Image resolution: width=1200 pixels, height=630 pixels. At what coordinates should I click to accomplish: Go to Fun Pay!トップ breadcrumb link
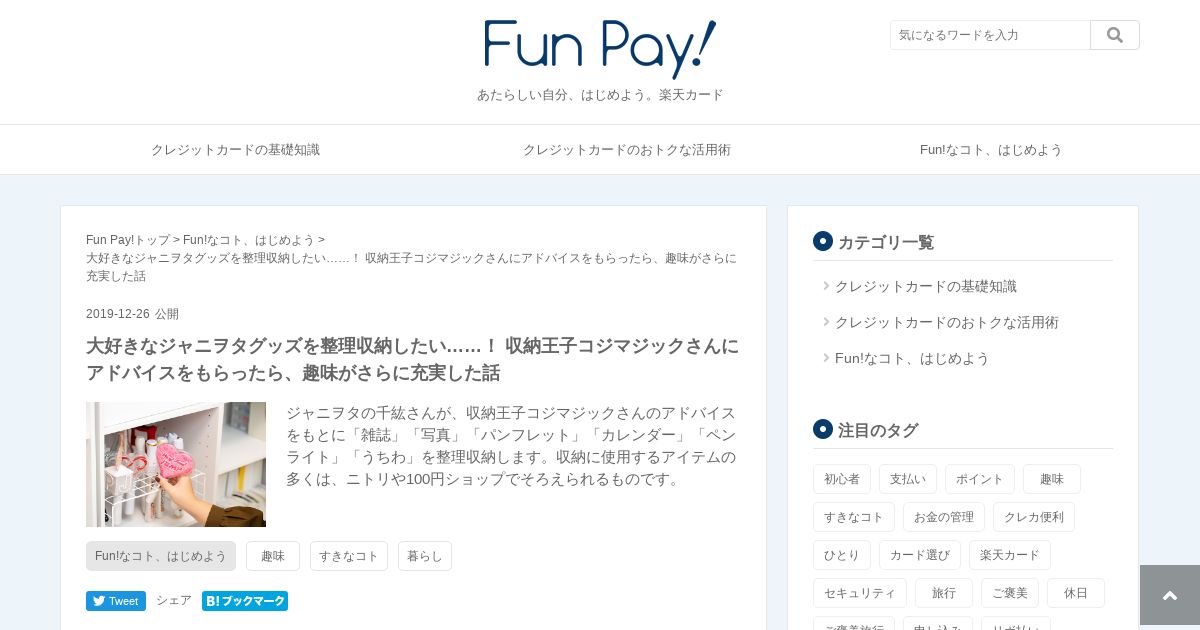tap(128, 240)
